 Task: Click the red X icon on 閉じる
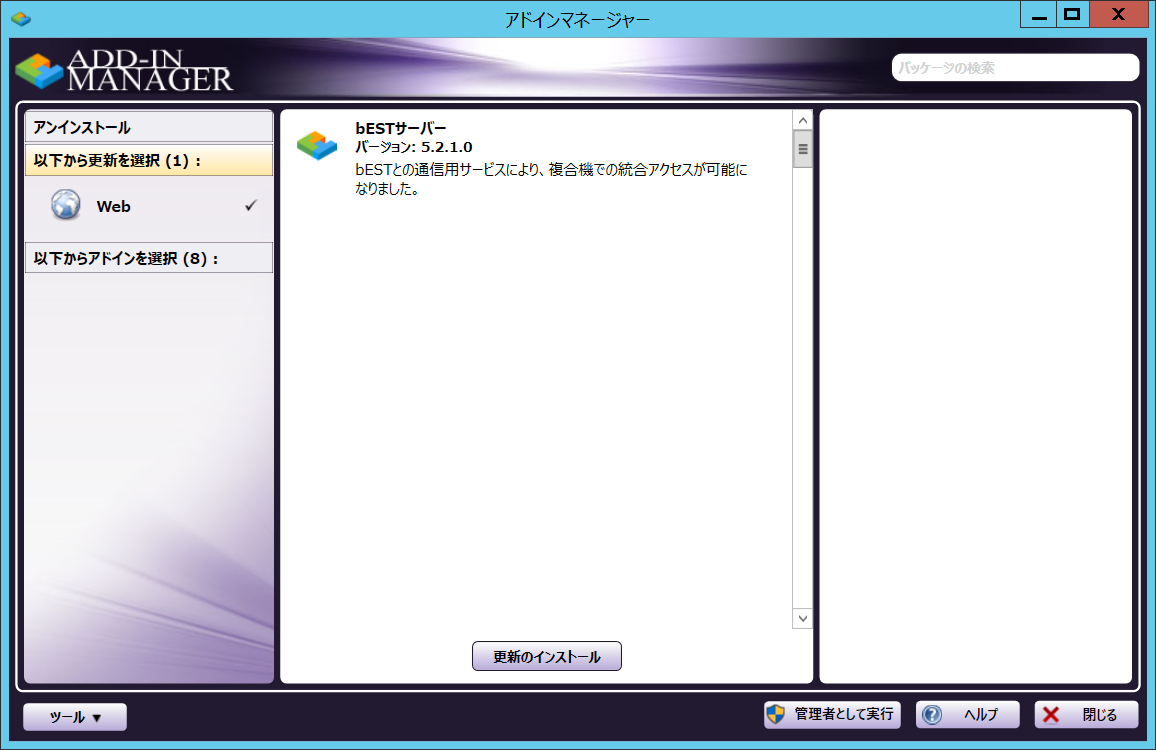click(x=1051, y=715)
